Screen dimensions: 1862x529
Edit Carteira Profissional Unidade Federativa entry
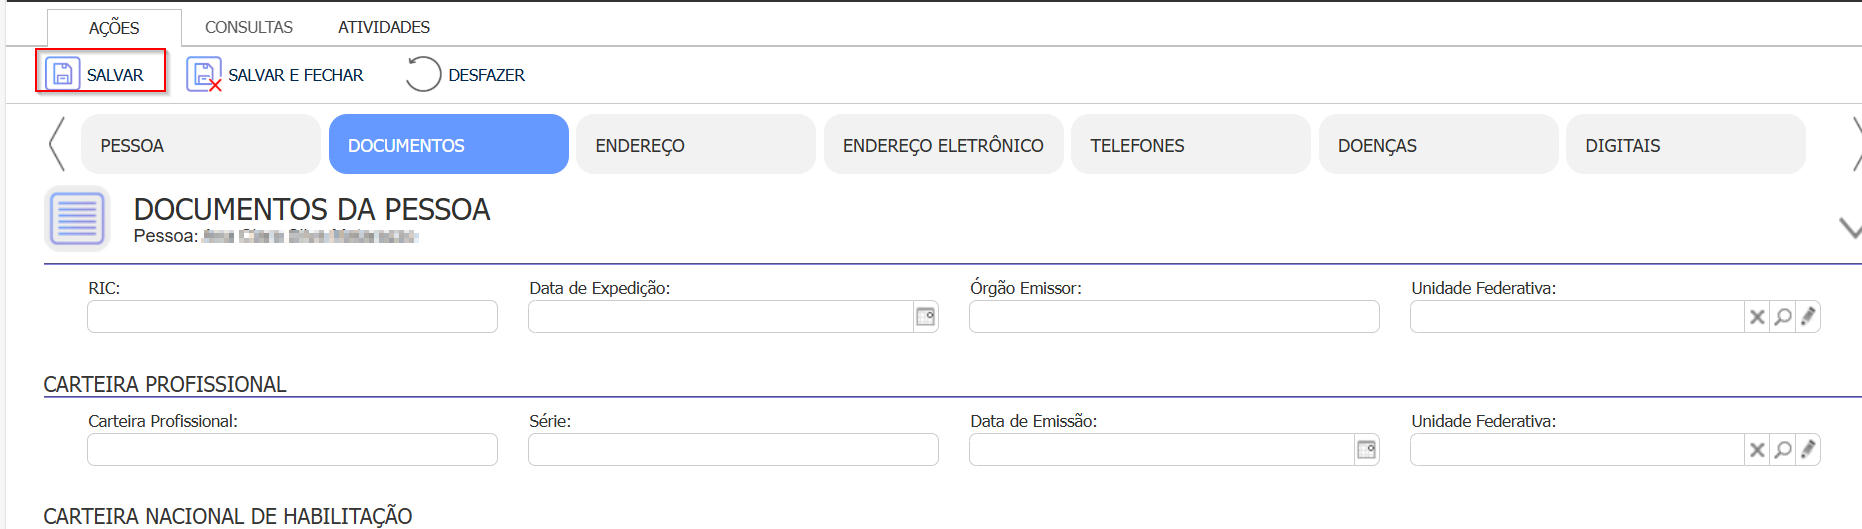click(1808, 450)
